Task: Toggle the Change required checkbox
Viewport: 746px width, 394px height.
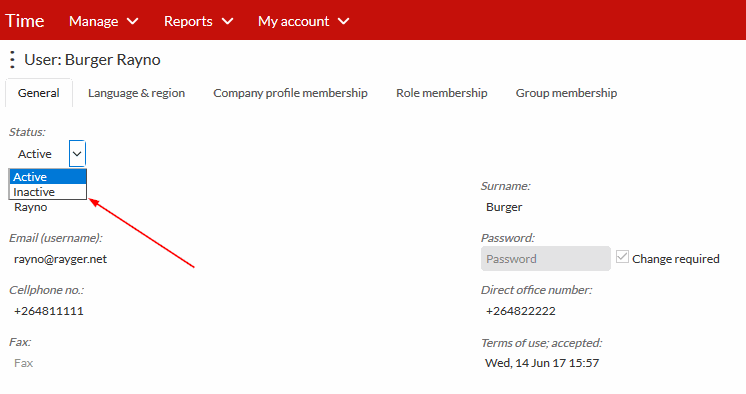Action: pyautogui.click(x=622, y=257)
